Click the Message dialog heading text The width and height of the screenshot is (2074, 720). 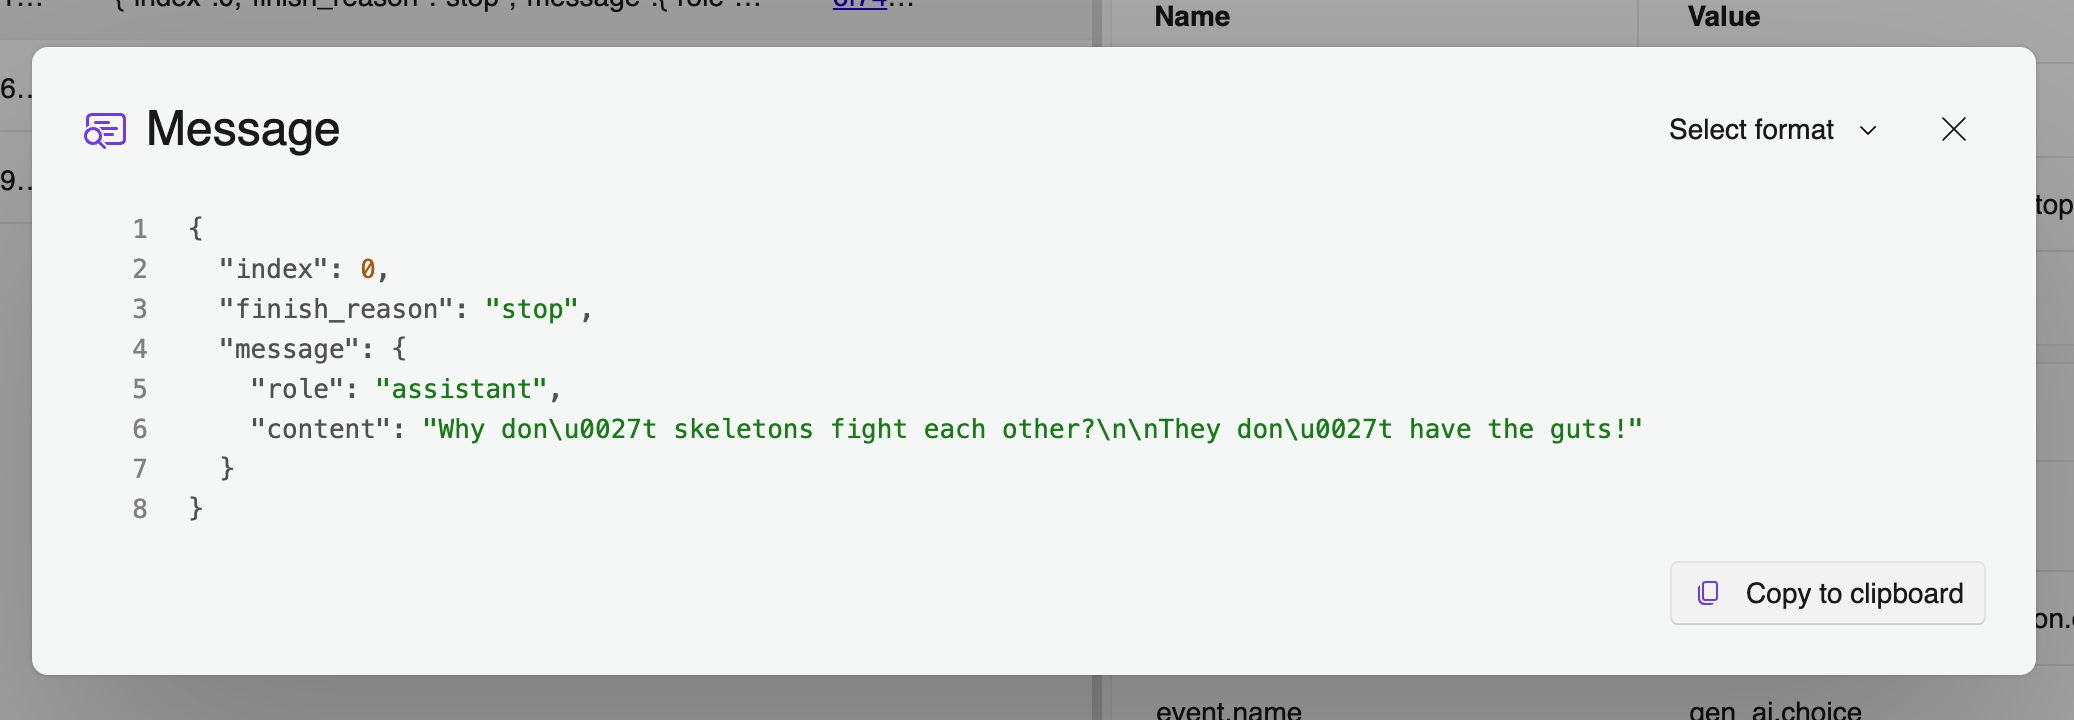coord(243,130)
